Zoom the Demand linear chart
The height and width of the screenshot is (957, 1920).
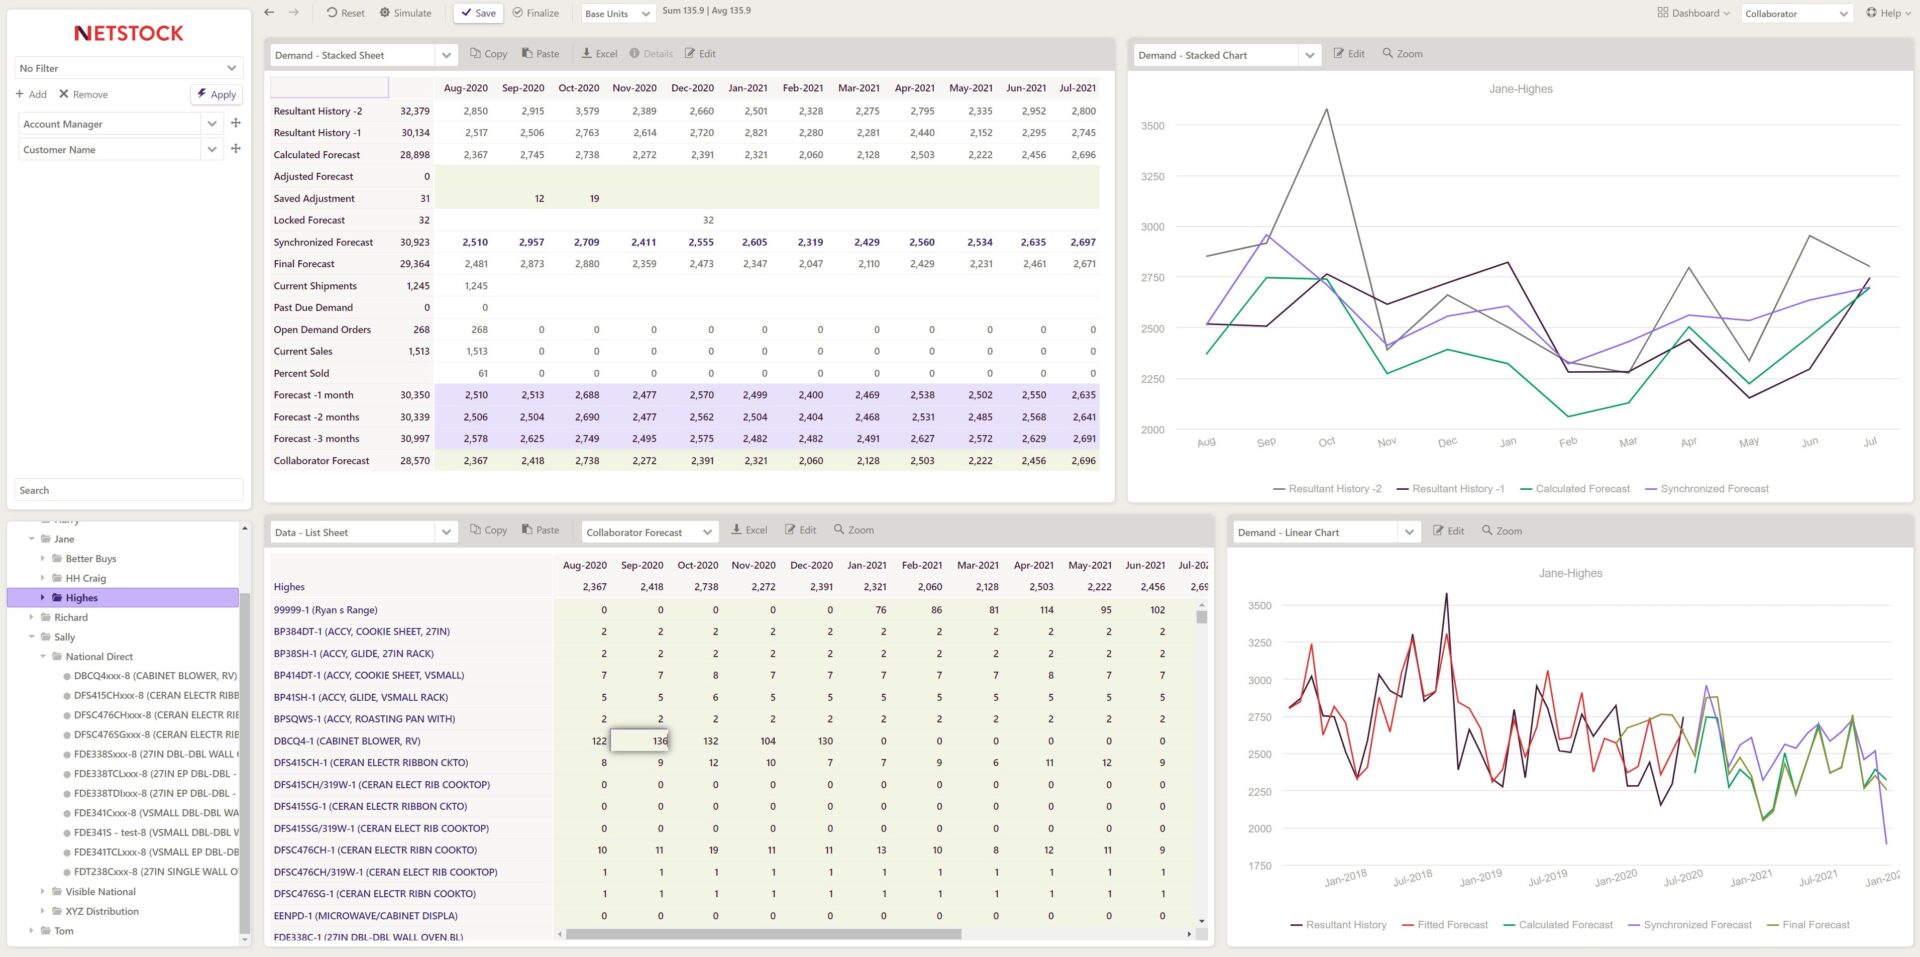click(x=1502, y=531)
